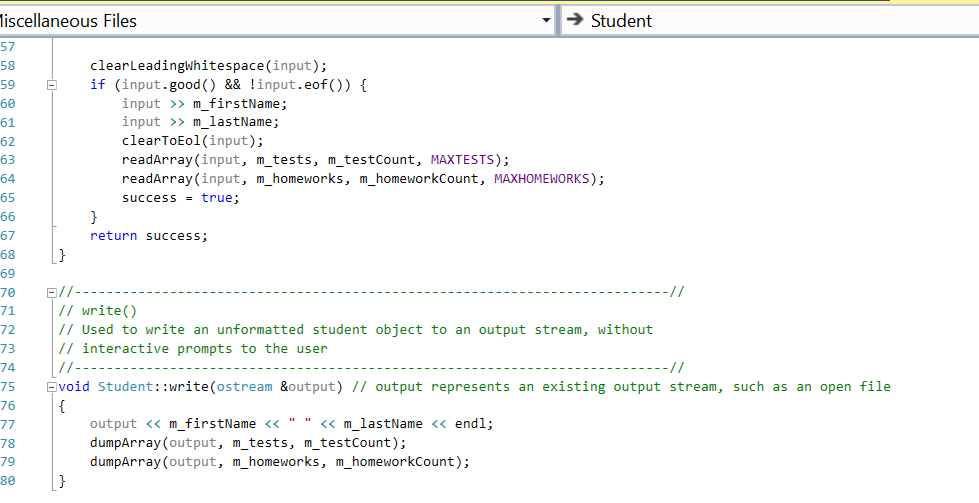
Task: Click the arrow icon beside Student
Action: [x=574, y=20]
